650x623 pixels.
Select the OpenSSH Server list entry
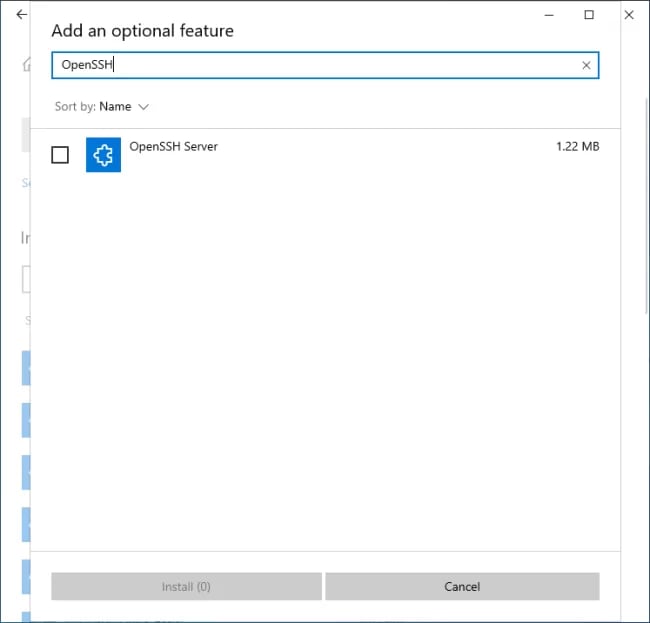click(x=325, y=155)
